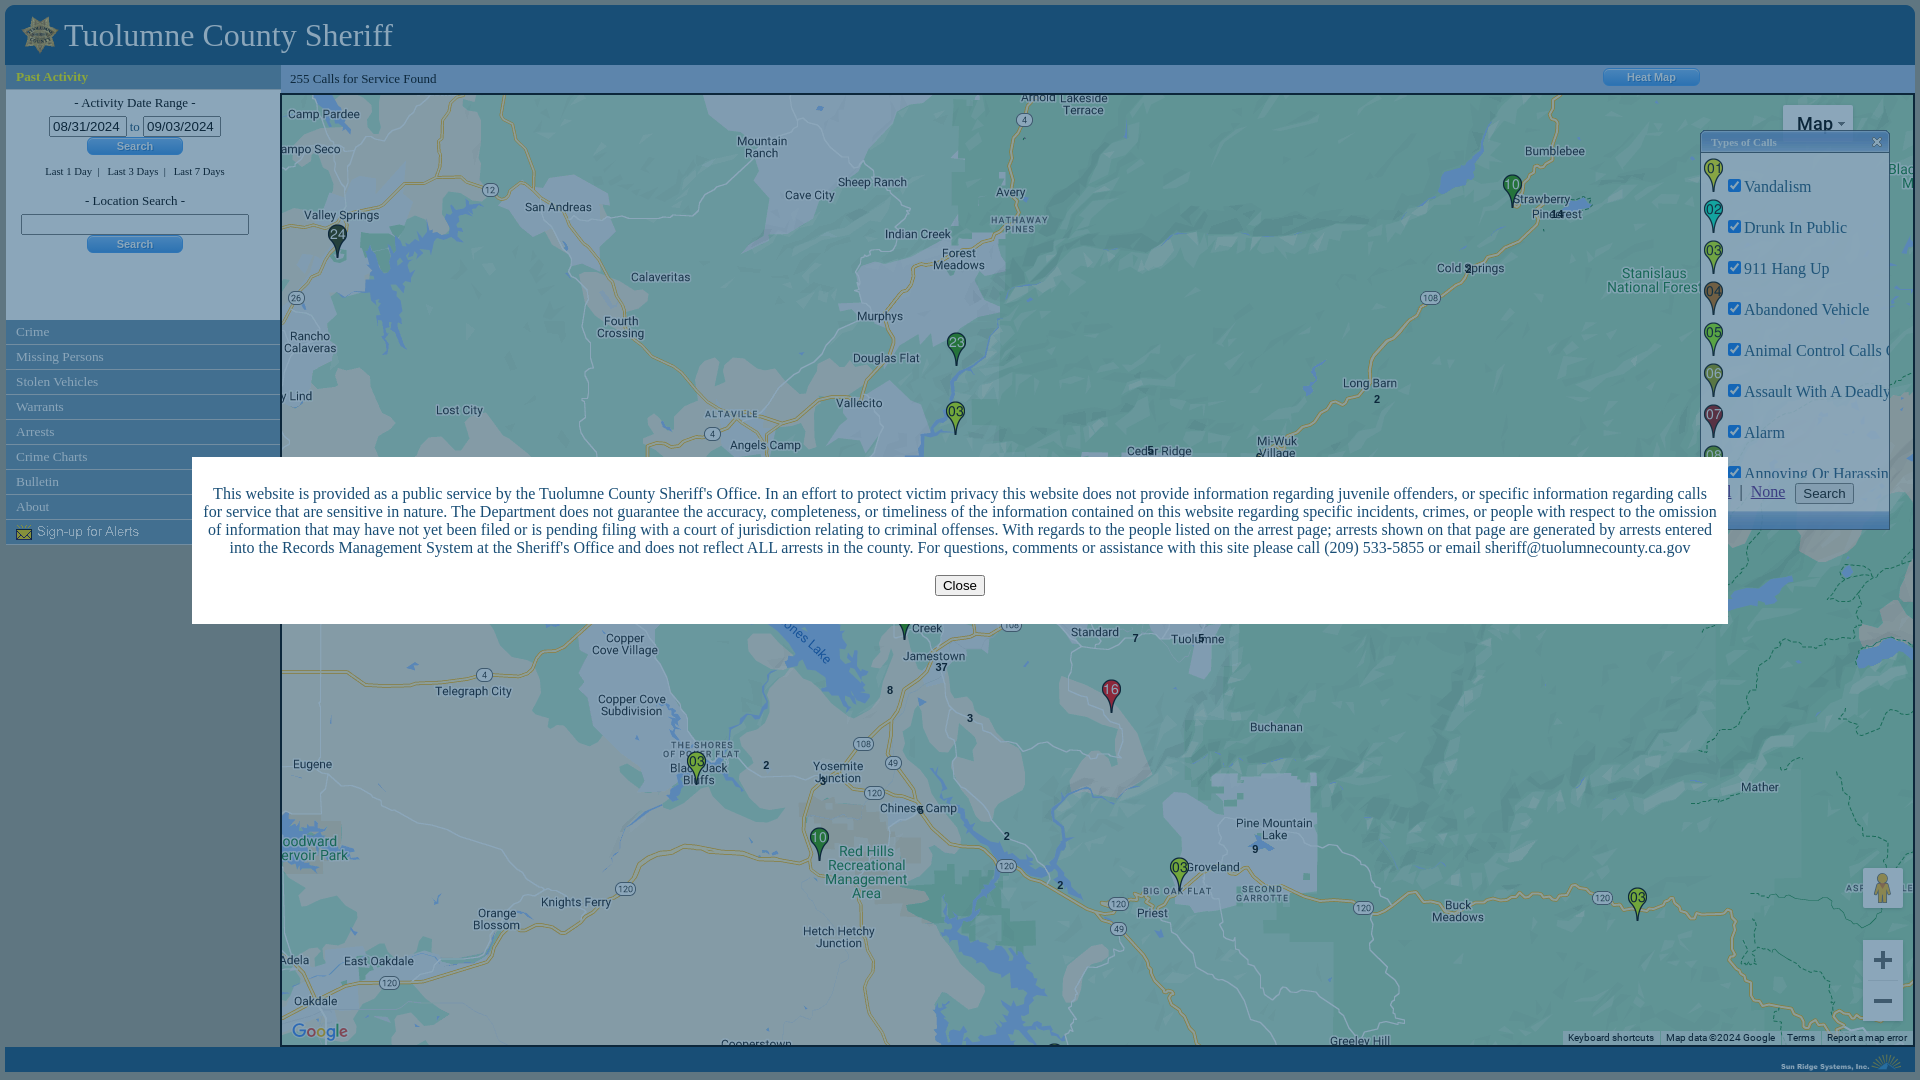The height and width of the screenshot is (1080, 1920).
Task: Open the Crime menu item
Action: click(143, 332)
